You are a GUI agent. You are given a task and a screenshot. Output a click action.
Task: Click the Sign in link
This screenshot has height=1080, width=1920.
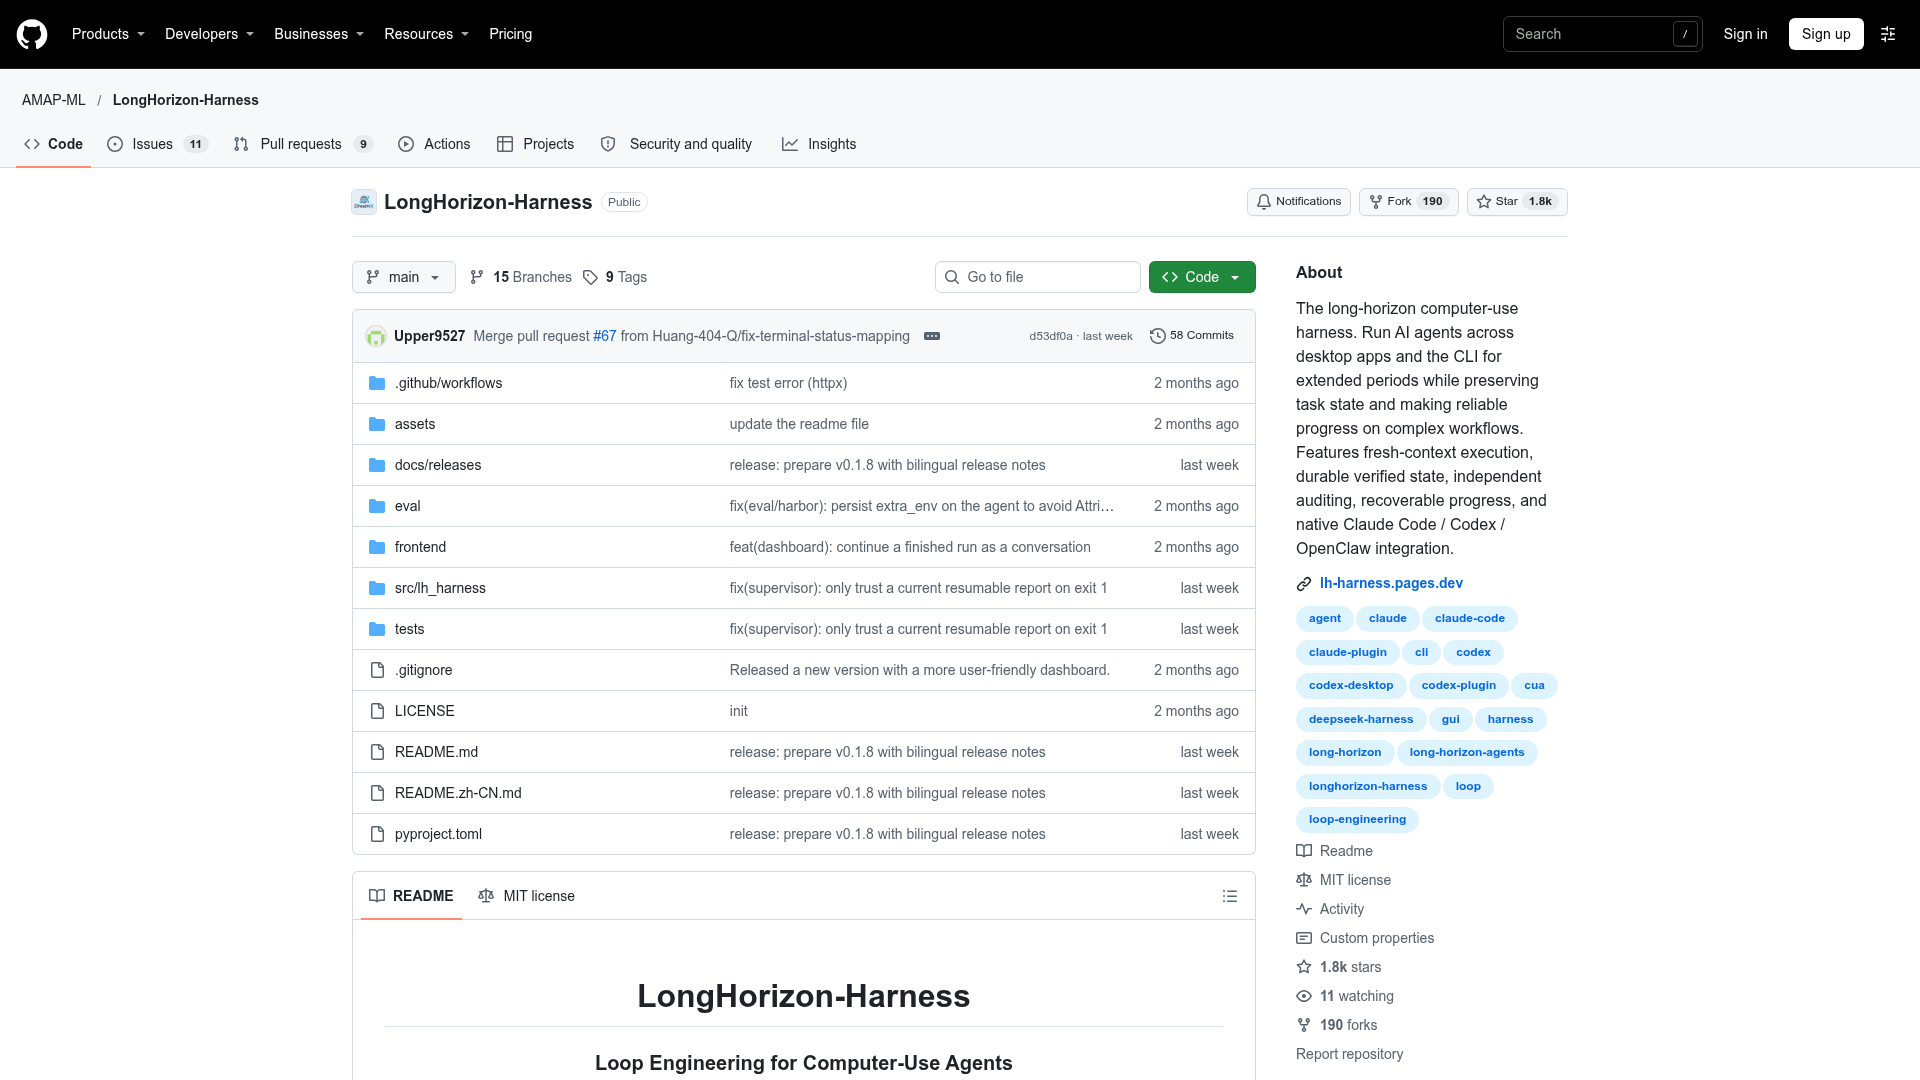coord(1745,34)
